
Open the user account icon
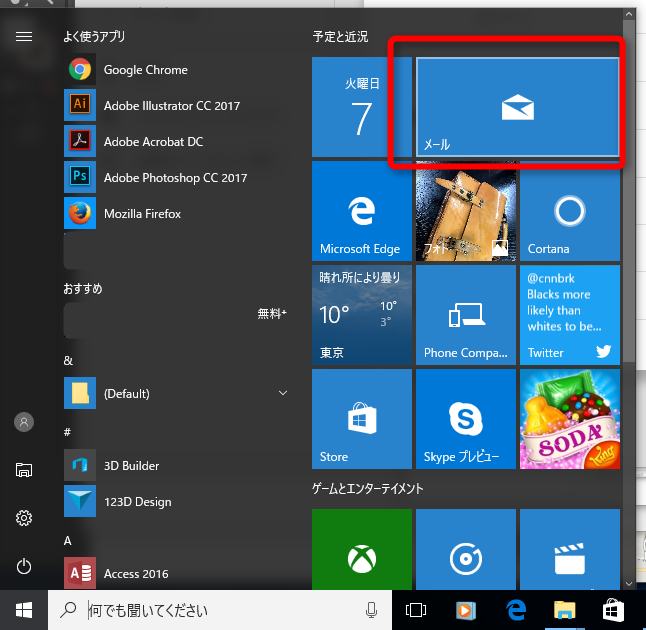pos(24,422)
